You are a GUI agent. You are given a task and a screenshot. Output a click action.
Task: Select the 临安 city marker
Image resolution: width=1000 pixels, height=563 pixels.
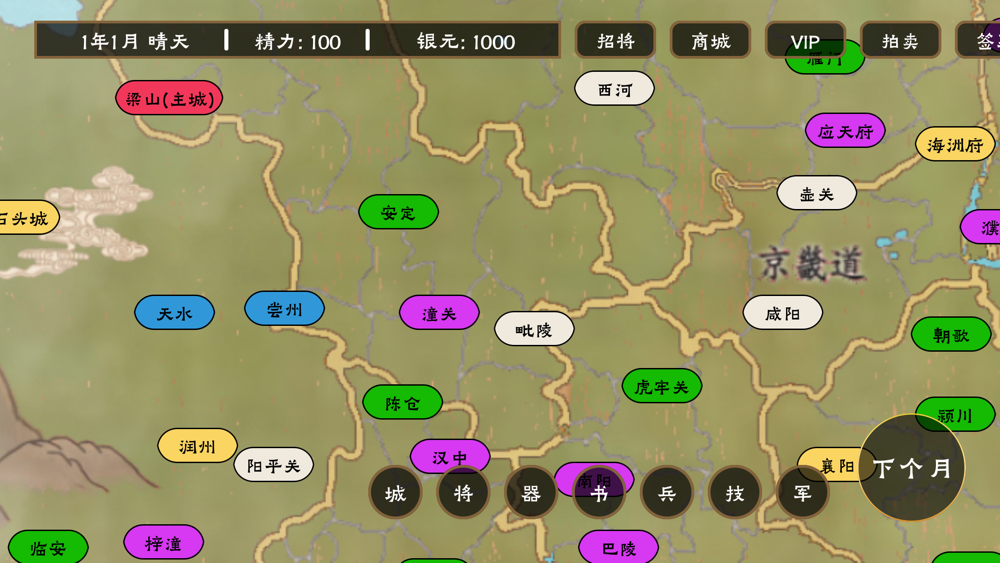(48, 547)
